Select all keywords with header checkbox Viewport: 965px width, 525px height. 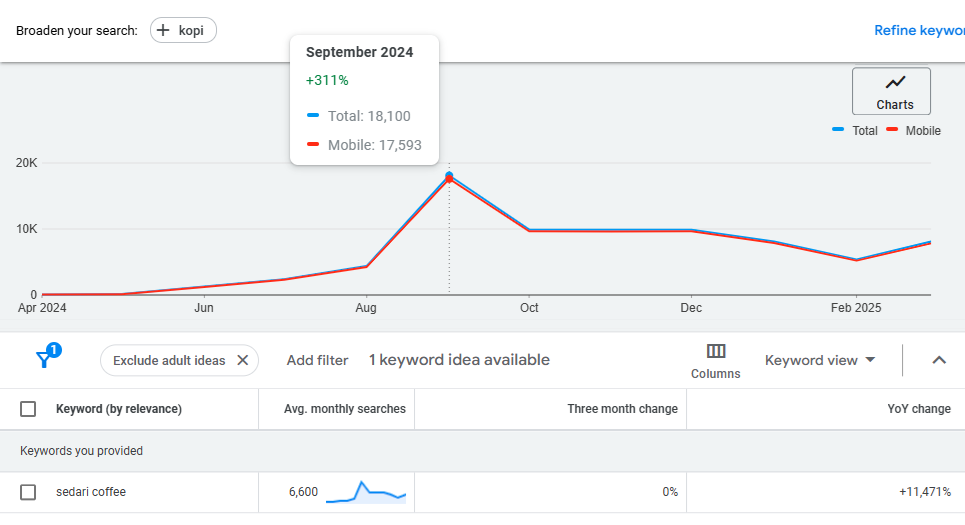(x=28, y=409)
